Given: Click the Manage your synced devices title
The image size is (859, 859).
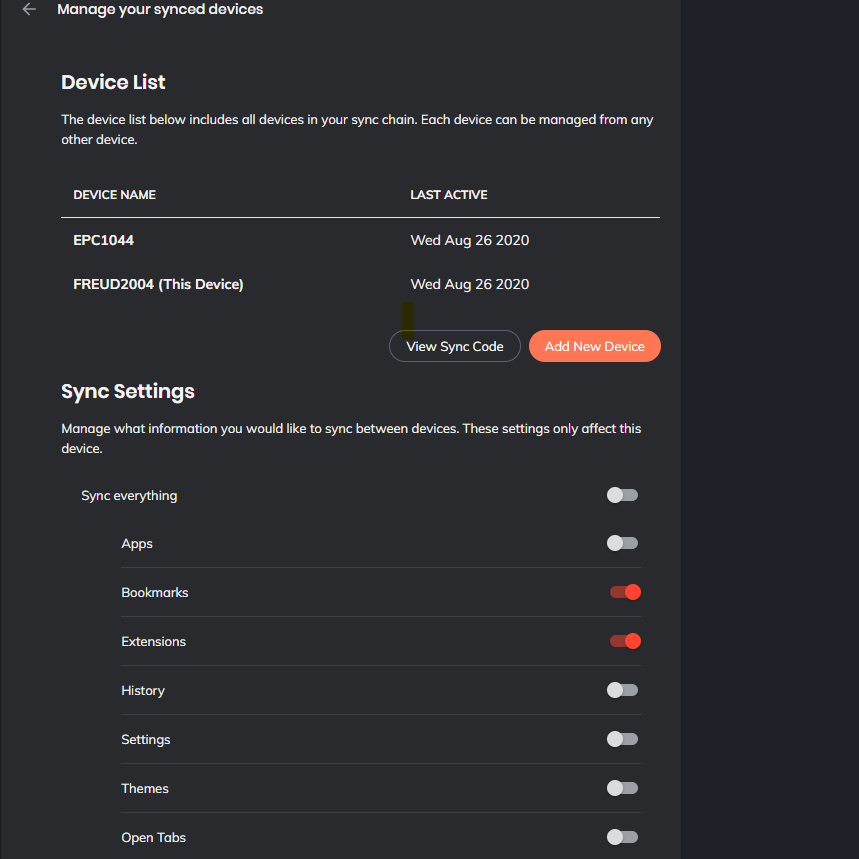Looking at the screenshot, I should 160,10.
